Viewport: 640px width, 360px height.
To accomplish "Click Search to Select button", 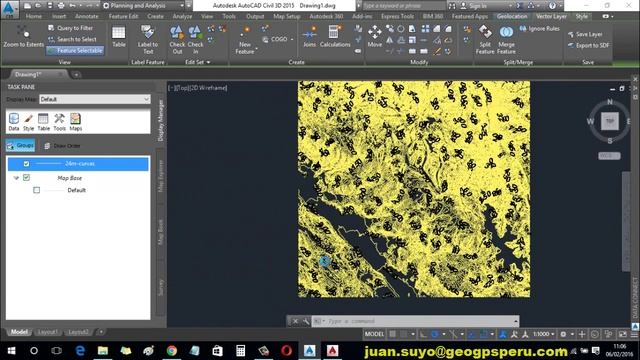I will pos(72,39).
